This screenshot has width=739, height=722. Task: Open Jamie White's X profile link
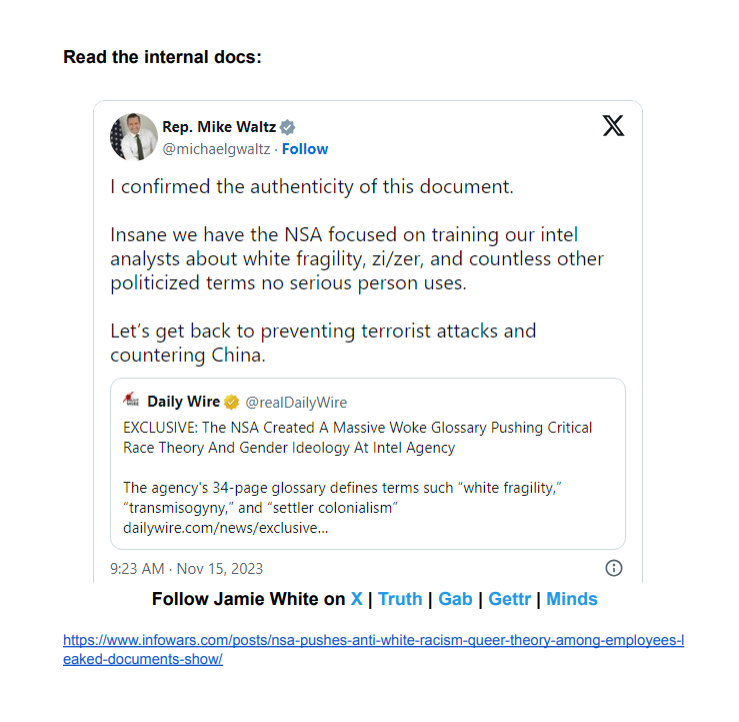[357, 599]
